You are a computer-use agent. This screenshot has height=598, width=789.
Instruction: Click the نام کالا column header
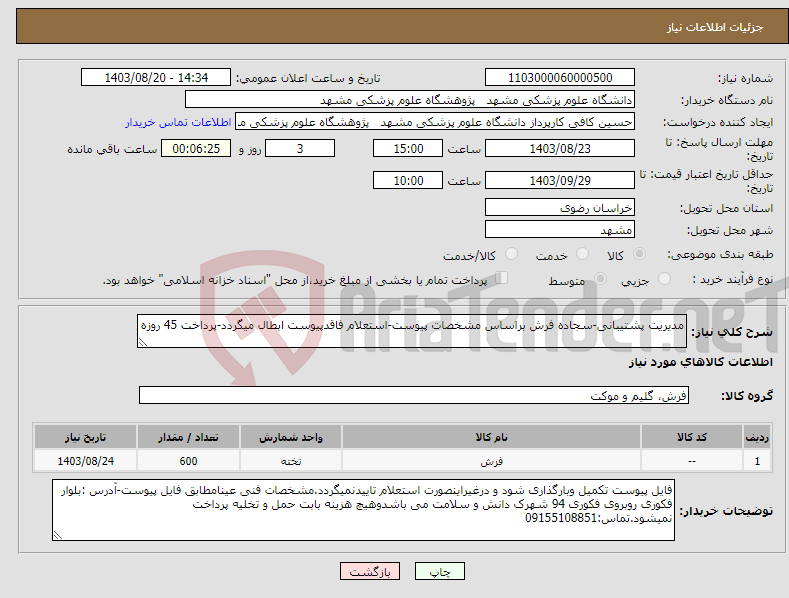tap(491, 437)
